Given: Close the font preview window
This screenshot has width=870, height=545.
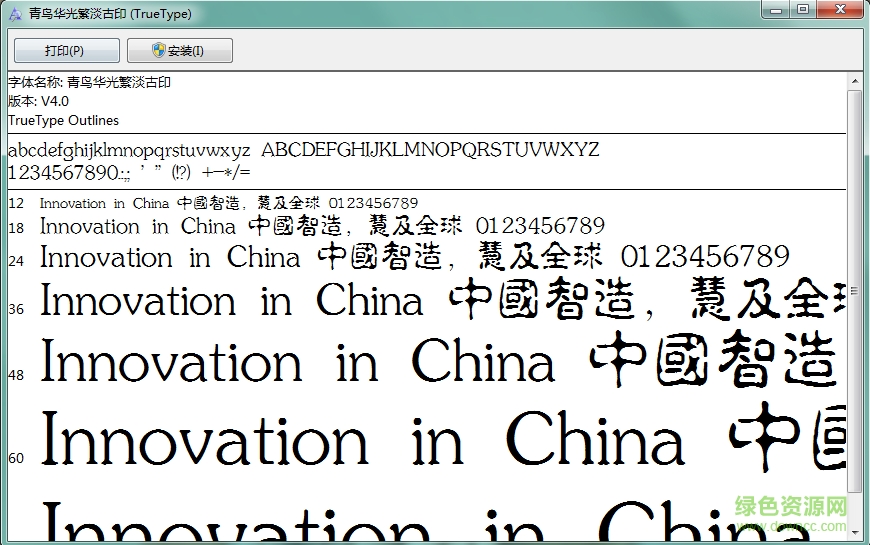Looking at the screenshot, I should [839, 9].
